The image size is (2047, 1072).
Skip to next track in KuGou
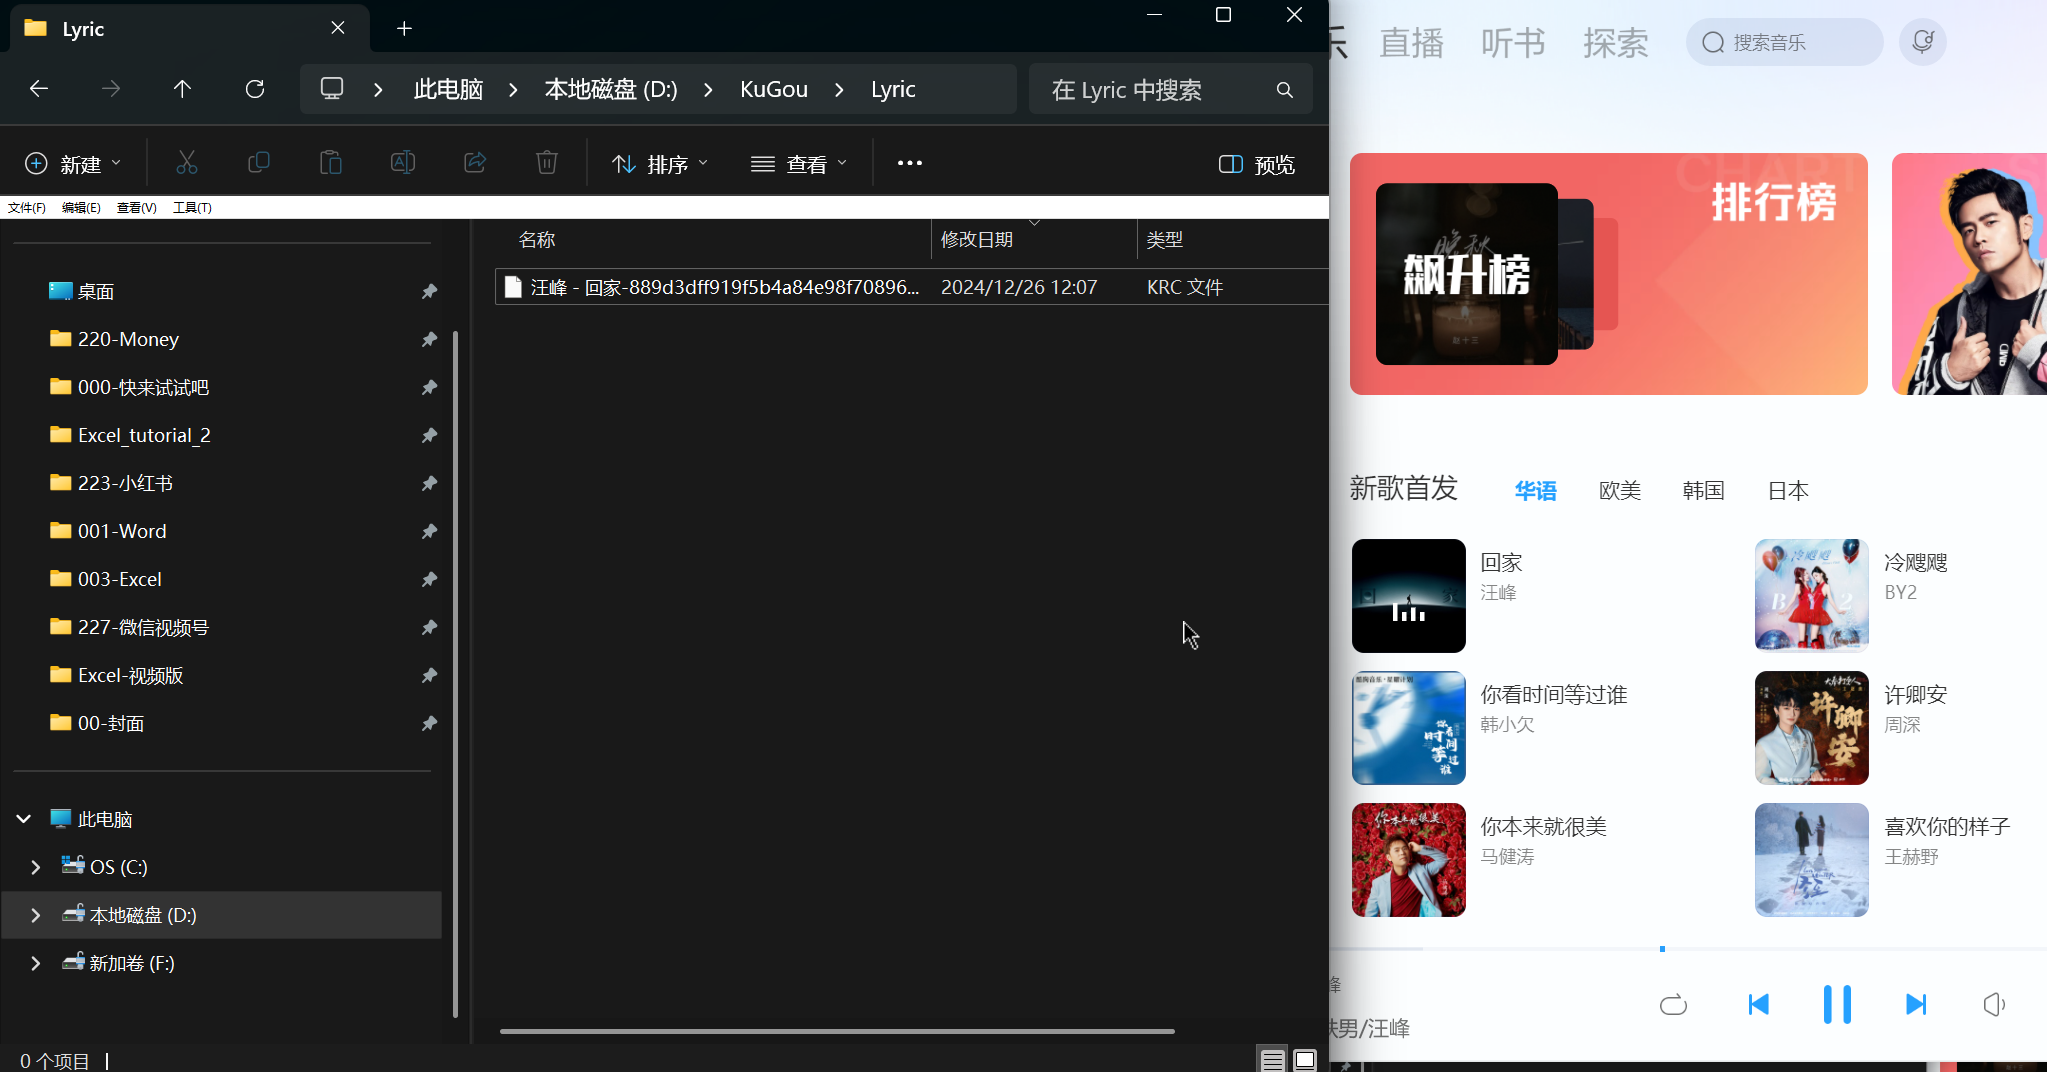point(1915,1004)
